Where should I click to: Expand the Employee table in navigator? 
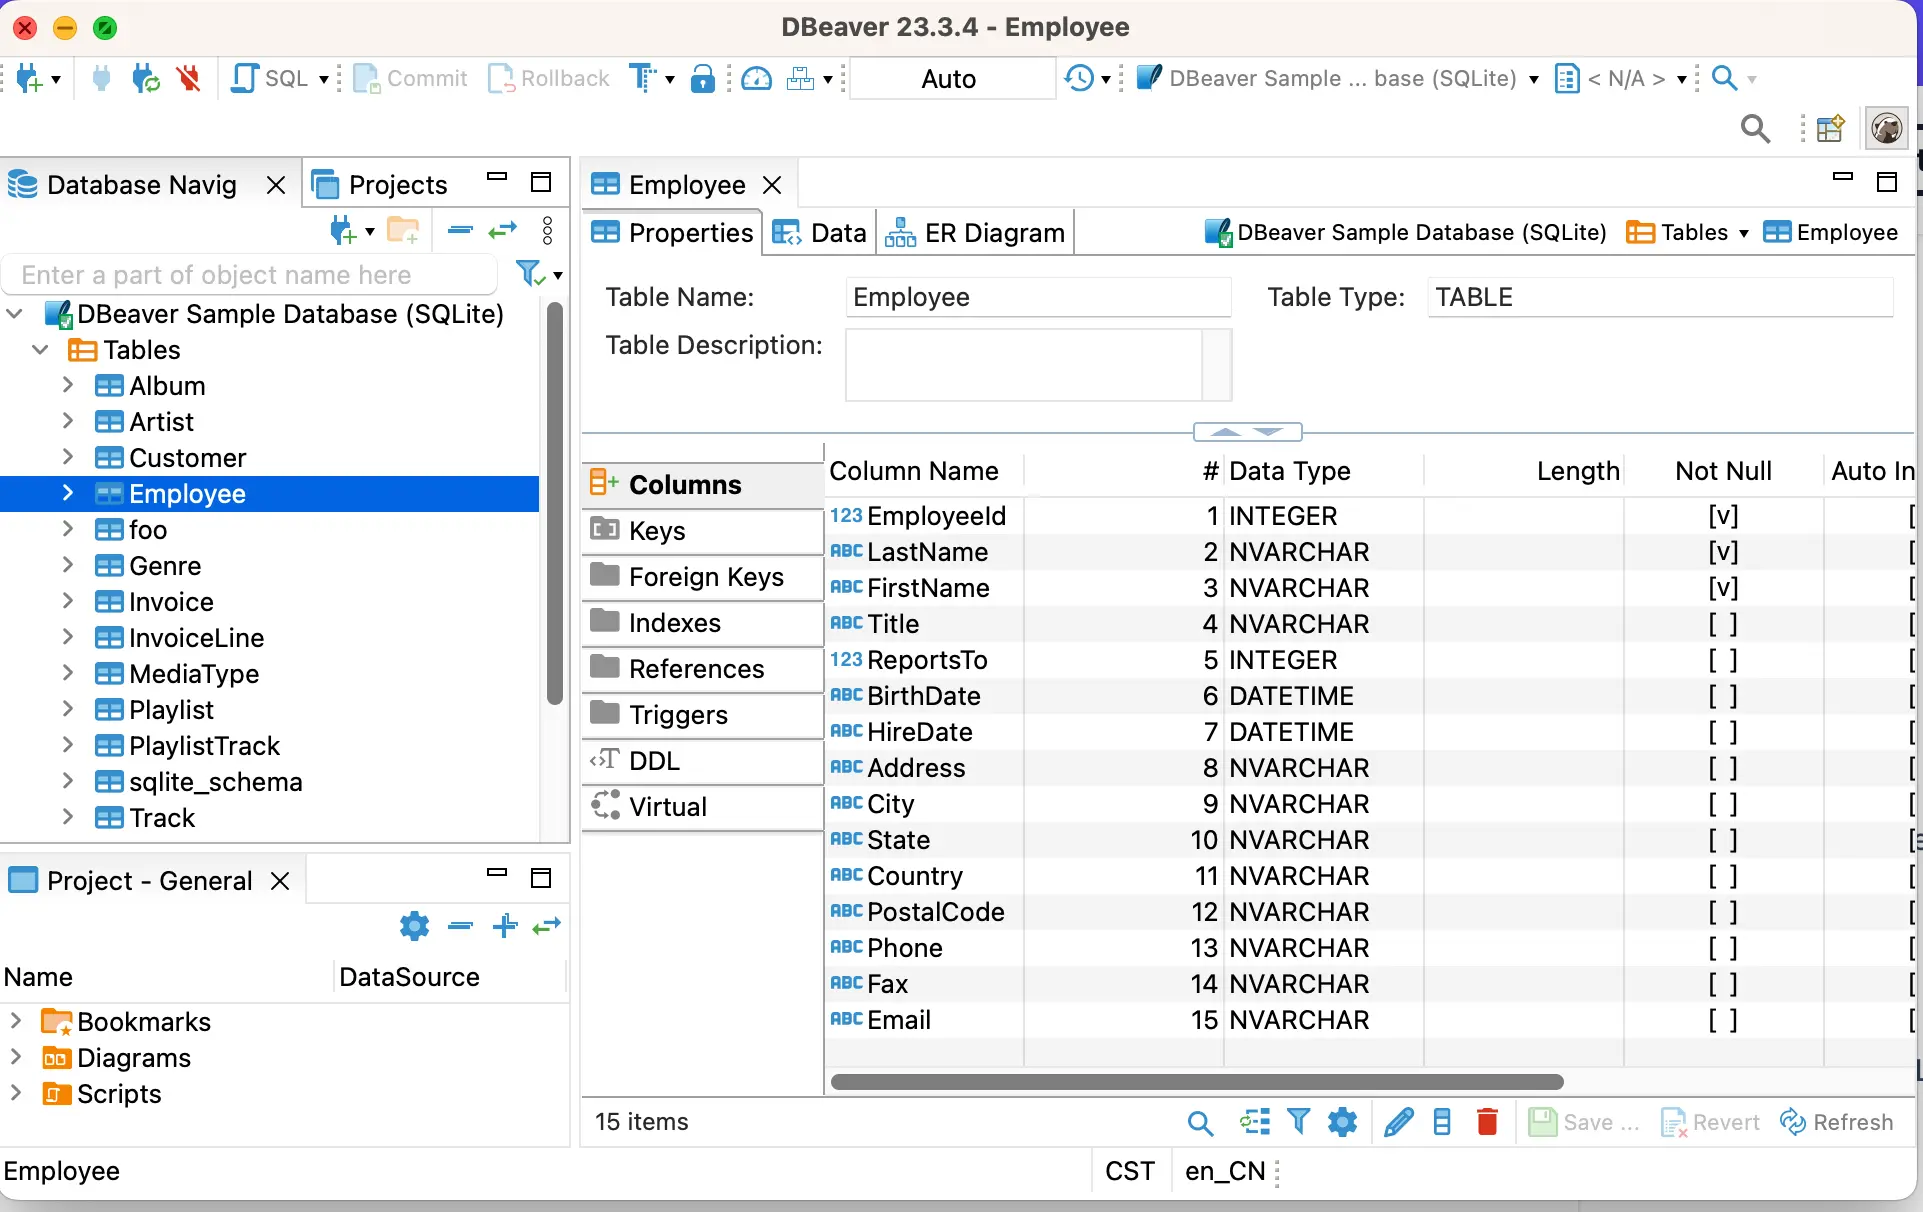click(x=67, y=493)
